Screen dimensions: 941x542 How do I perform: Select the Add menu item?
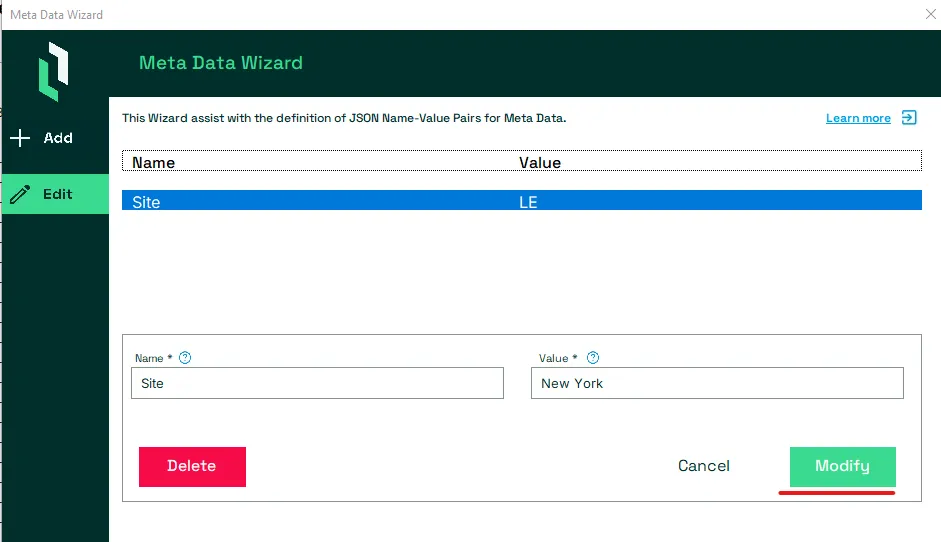55,137
